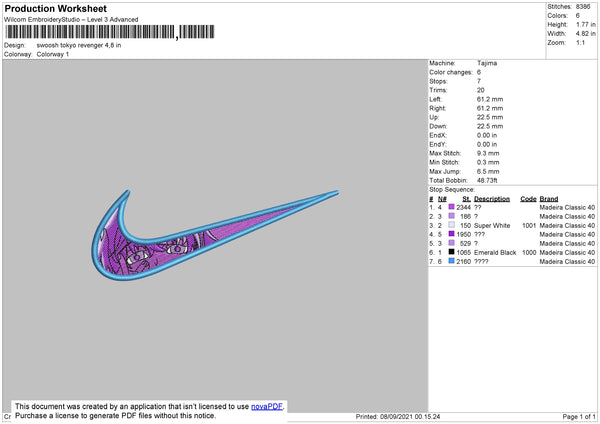Select the purple swatch for stop 2344
Image resolution: width=600 pixels, height=424 pixels.
point(452,207)
